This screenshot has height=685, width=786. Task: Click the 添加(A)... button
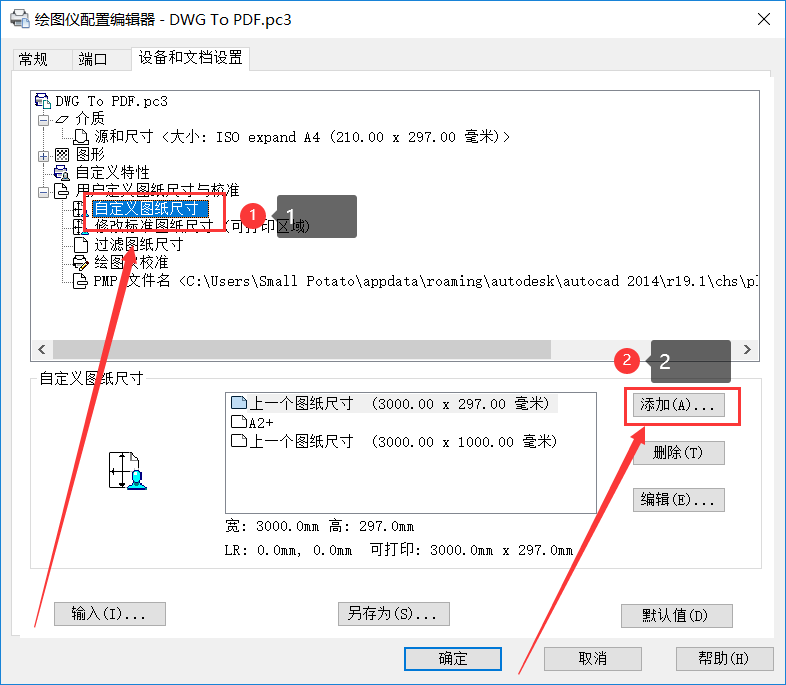679,405
